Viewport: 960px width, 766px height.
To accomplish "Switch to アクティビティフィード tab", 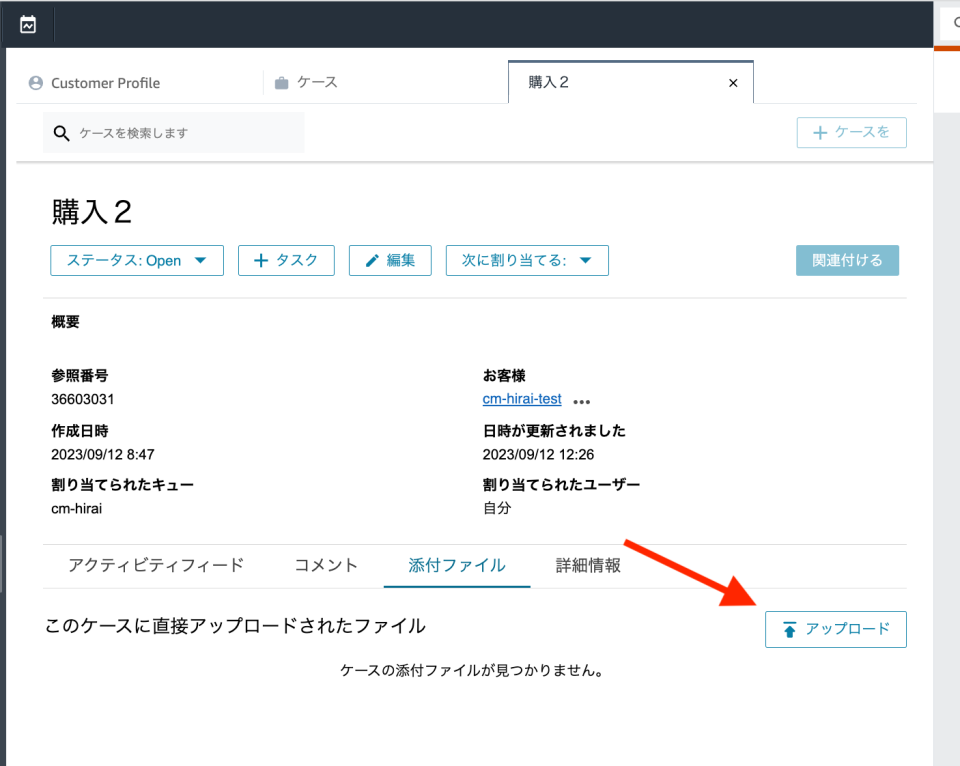I will coord(156,565).
